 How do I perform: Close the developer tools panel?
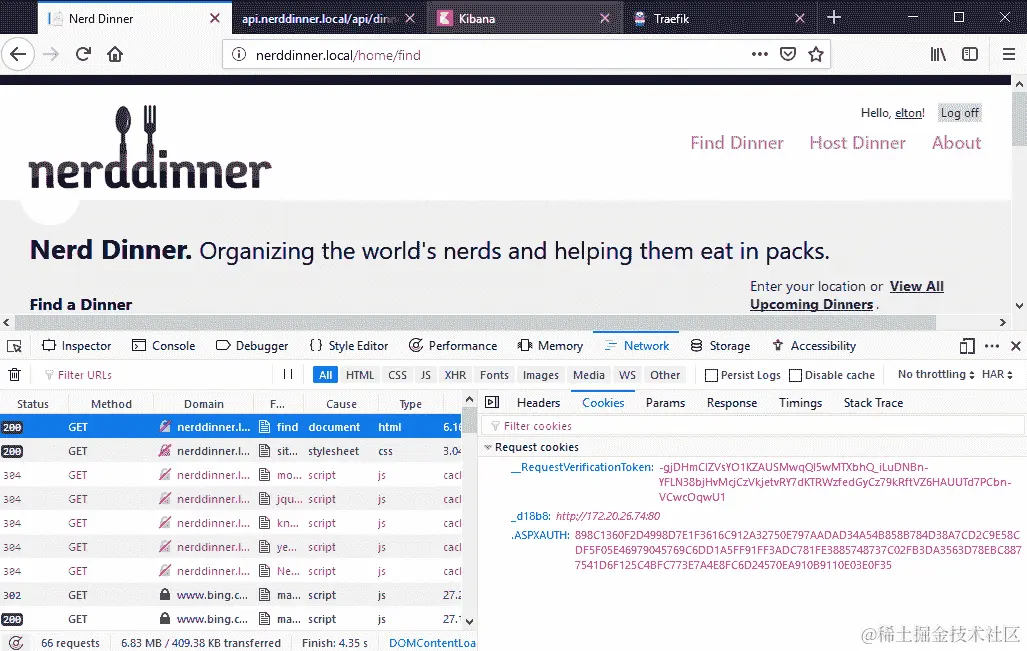[1016, 346]
